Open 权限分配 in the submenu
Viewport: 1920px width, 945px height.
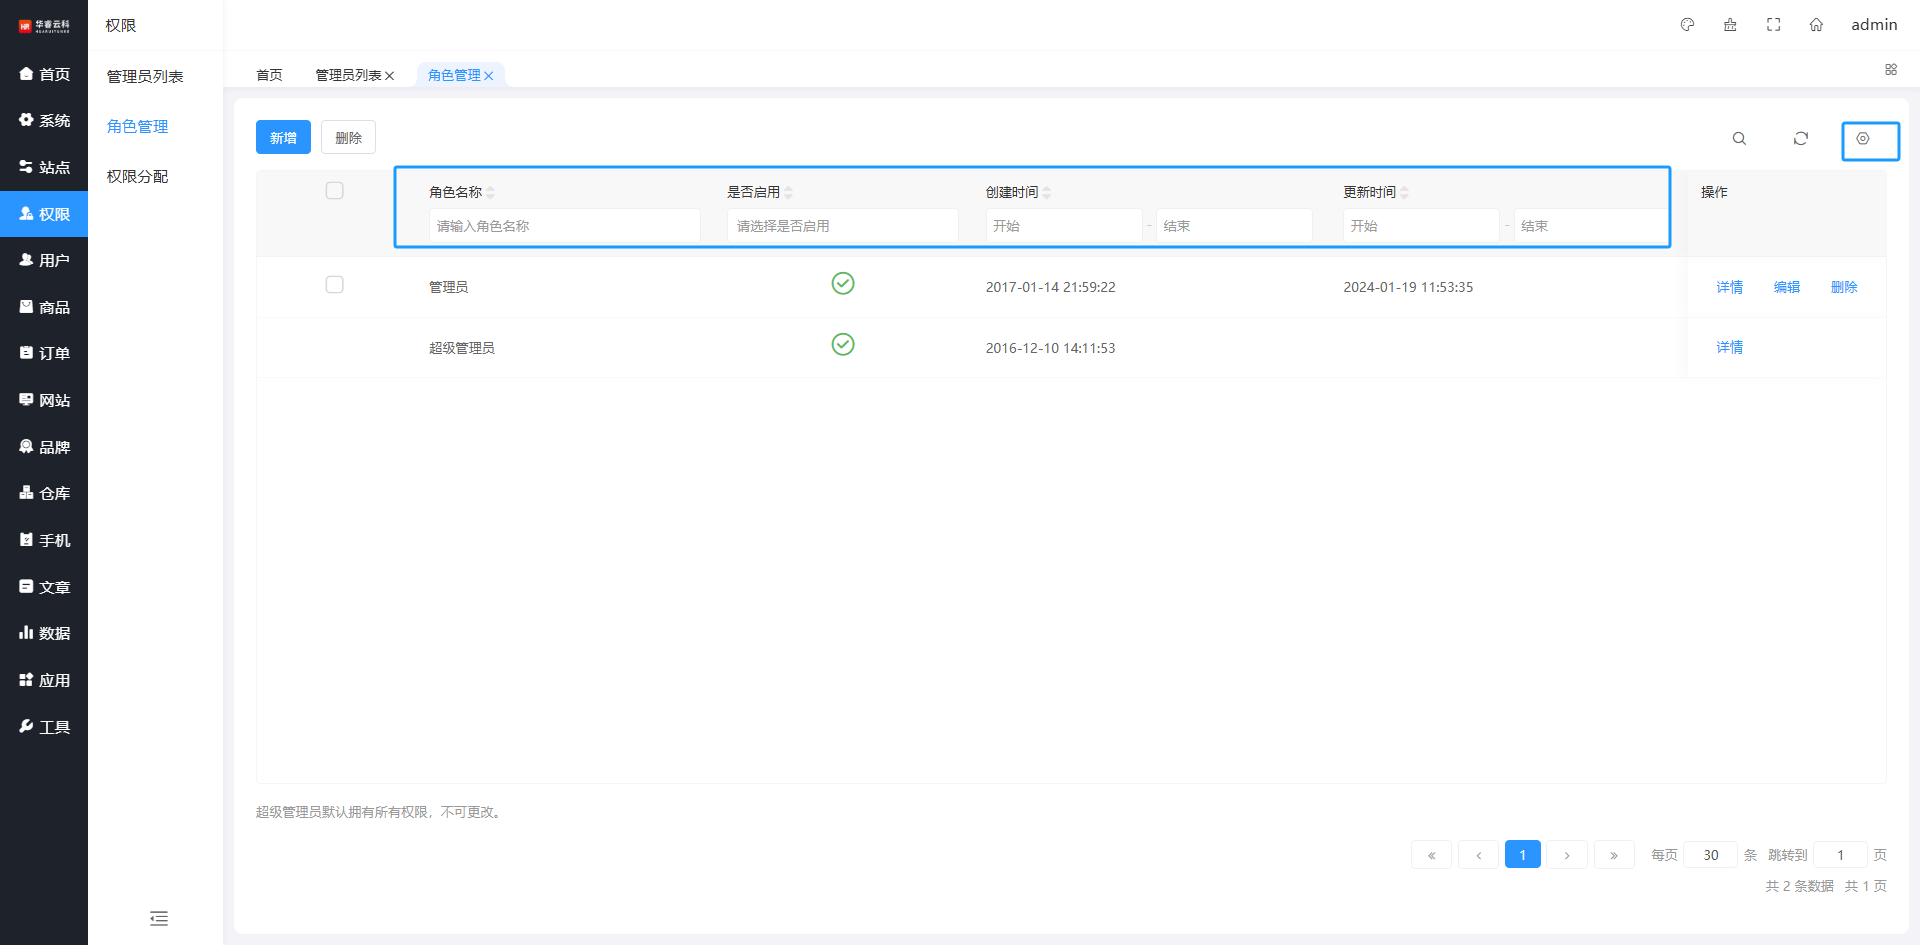point(138,176)
